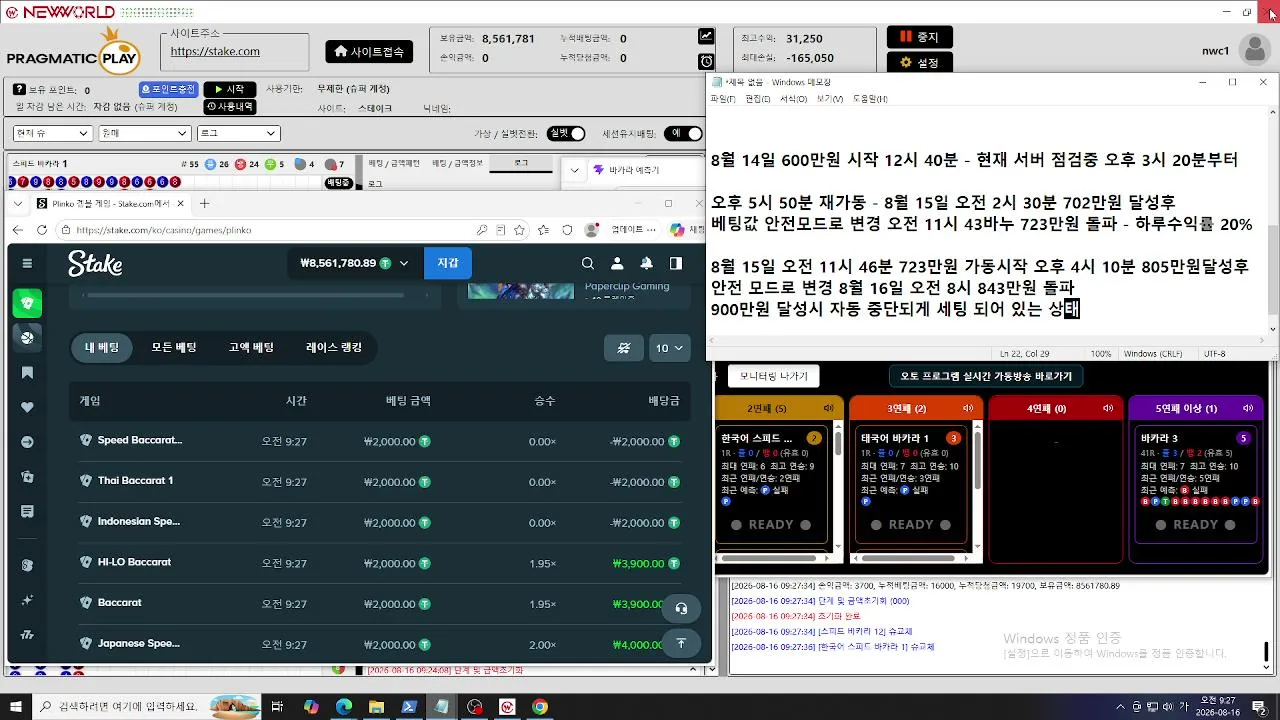Open the Stake user profile icon
This screenshot has width=1280, height=720.
click(617, 263)
